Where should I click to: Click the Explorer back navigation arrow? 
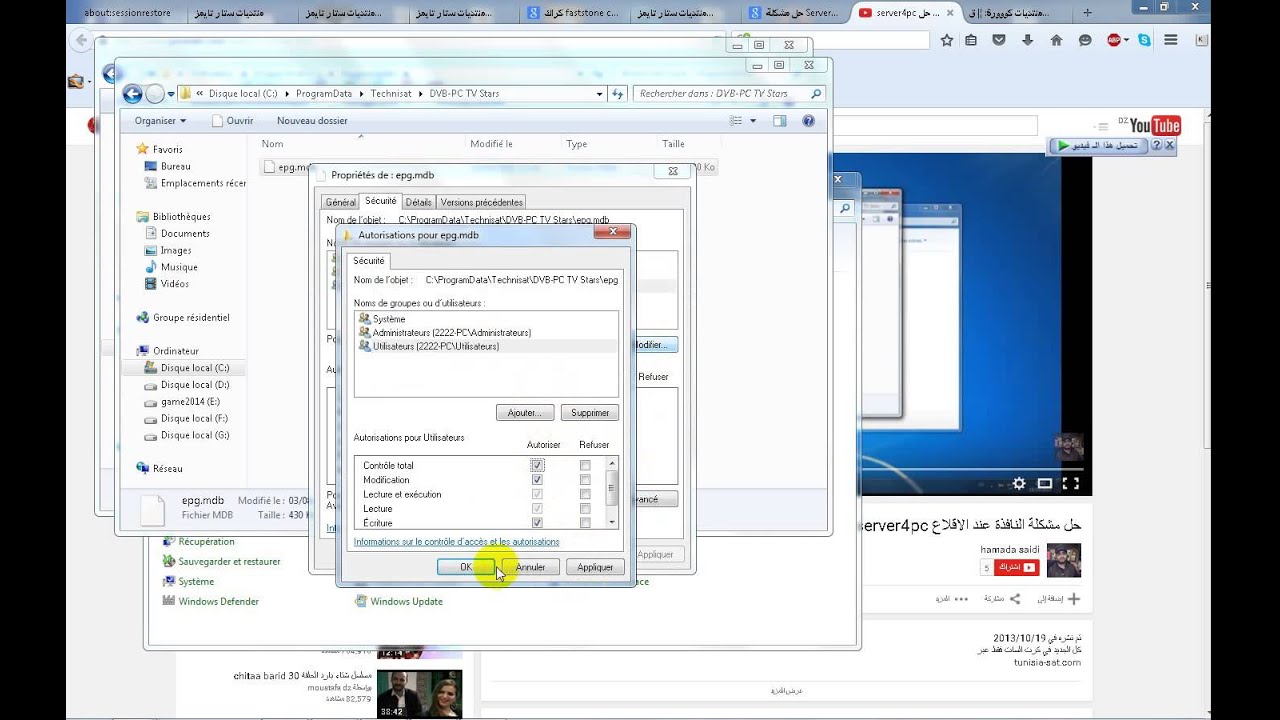(x=132, y=94)
